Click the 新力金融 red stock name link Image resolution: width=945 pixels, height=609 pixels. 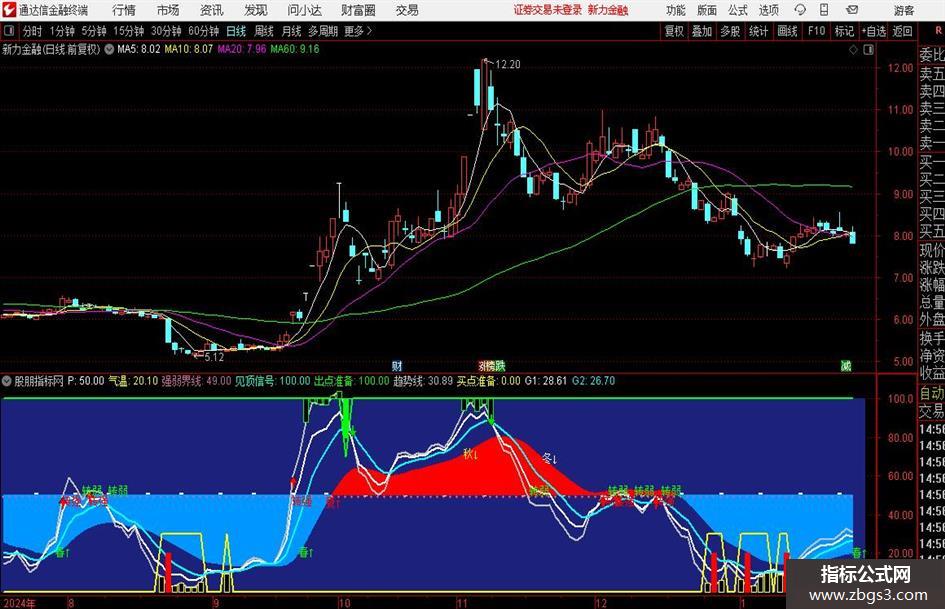[608, 10]
